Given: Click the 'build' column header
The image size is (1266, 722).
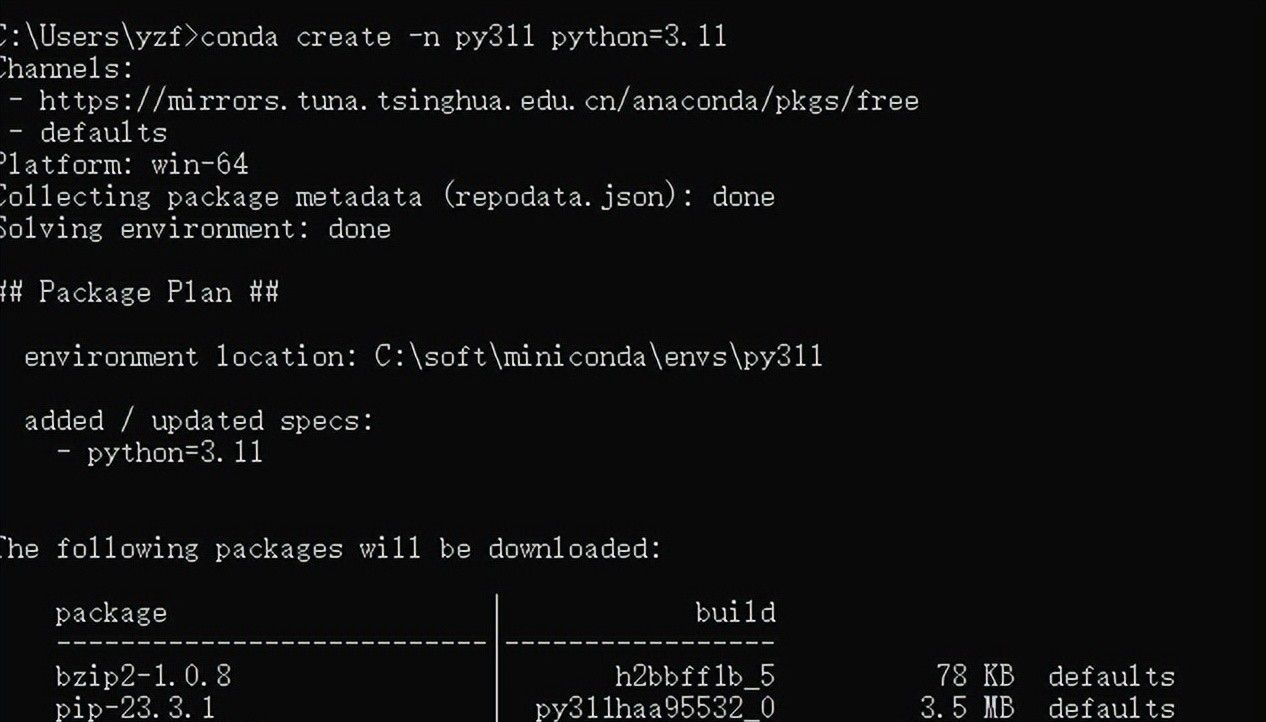Looking at the screenshot, I should [x=735, y=613].
